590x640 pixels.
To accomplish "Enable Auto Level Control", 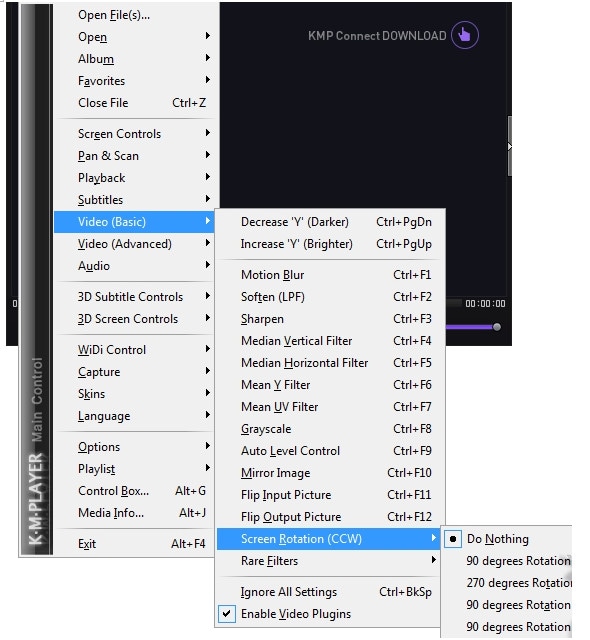I will pos(330,451).
